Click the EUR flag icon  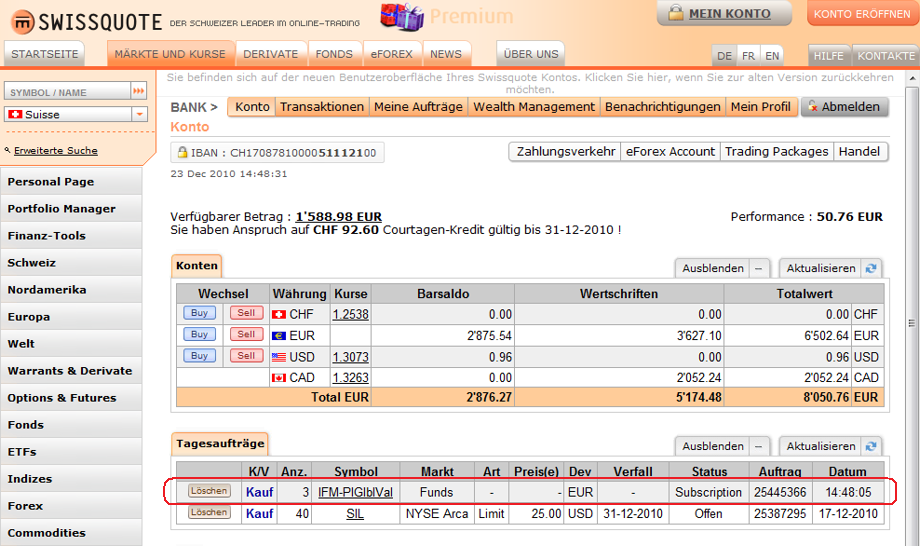(279, 335)
